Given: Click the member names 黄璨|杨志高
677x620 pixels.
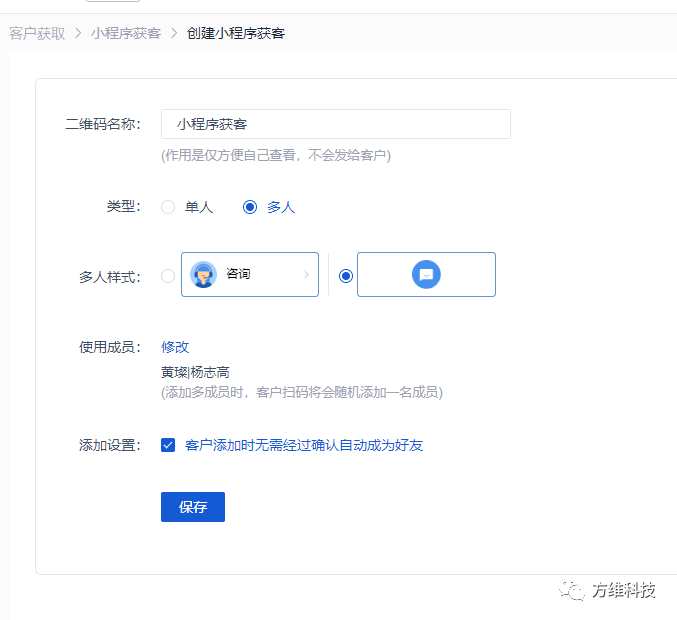Looking at the screenshot, I should [x=195, y=372].
